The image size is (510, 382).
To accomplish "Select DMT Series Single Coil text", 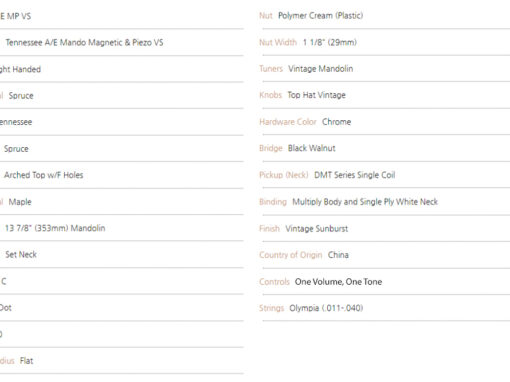I will 354,175.
